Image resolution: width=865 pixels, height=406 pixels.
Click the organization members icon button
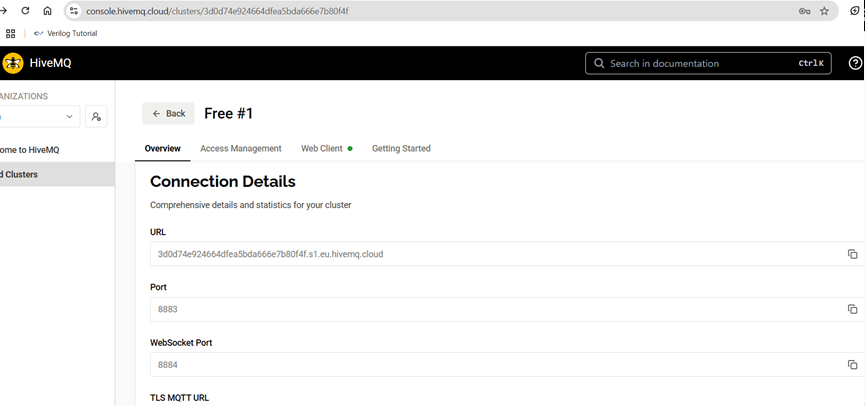pos(96,117)
